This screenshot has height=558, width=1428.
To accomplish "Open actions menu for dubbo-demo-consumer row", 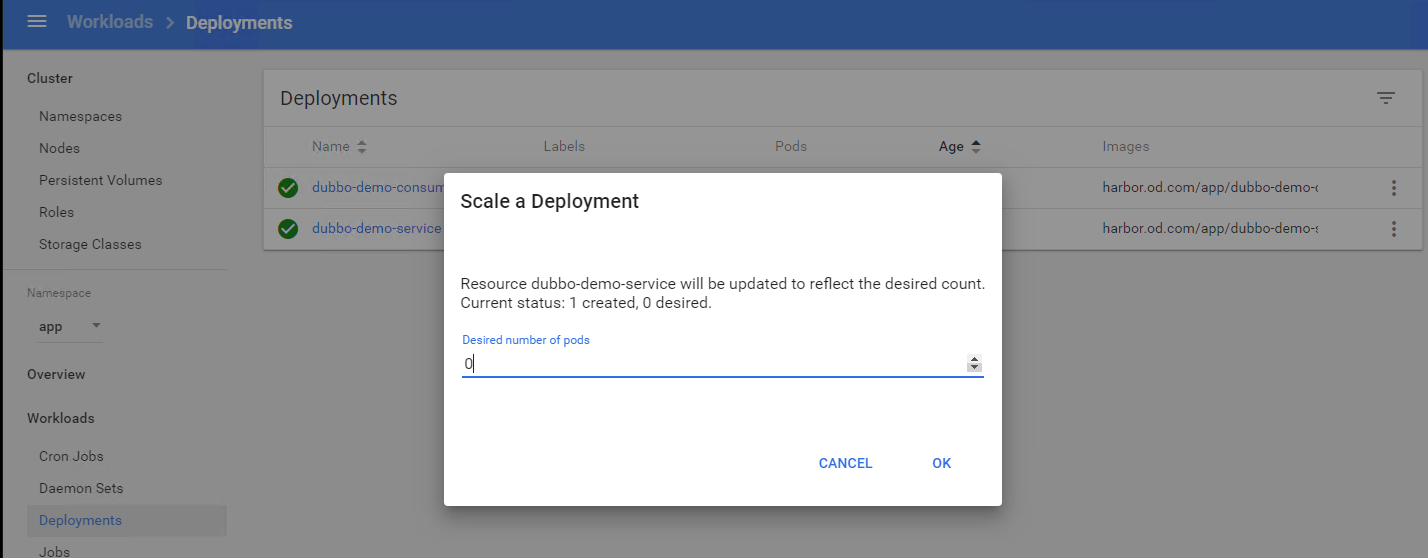I will (x=1393, y=188).
